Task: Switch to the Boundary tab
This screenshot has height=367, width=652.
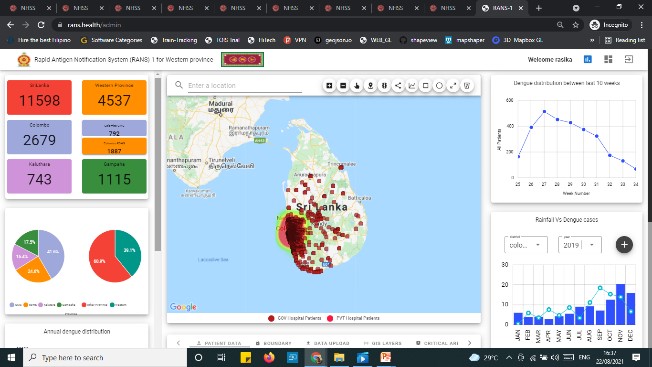Action: [x=274, y=343]
